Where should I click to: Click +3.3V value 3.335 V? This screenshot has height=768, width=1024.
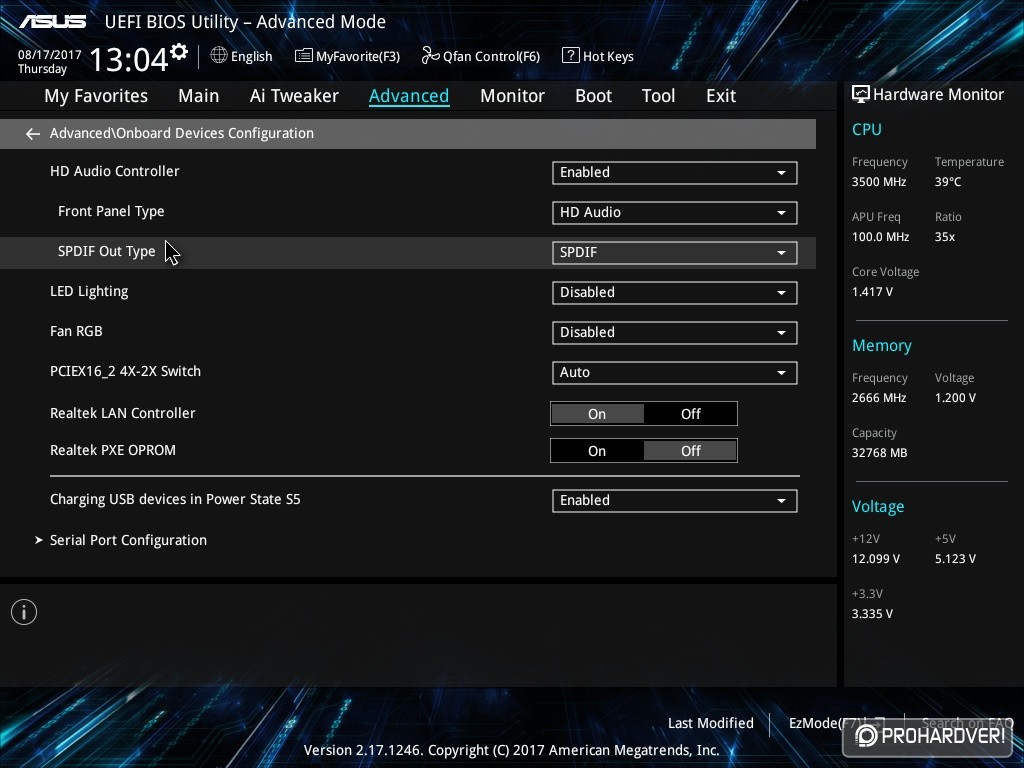coord(872,613)
